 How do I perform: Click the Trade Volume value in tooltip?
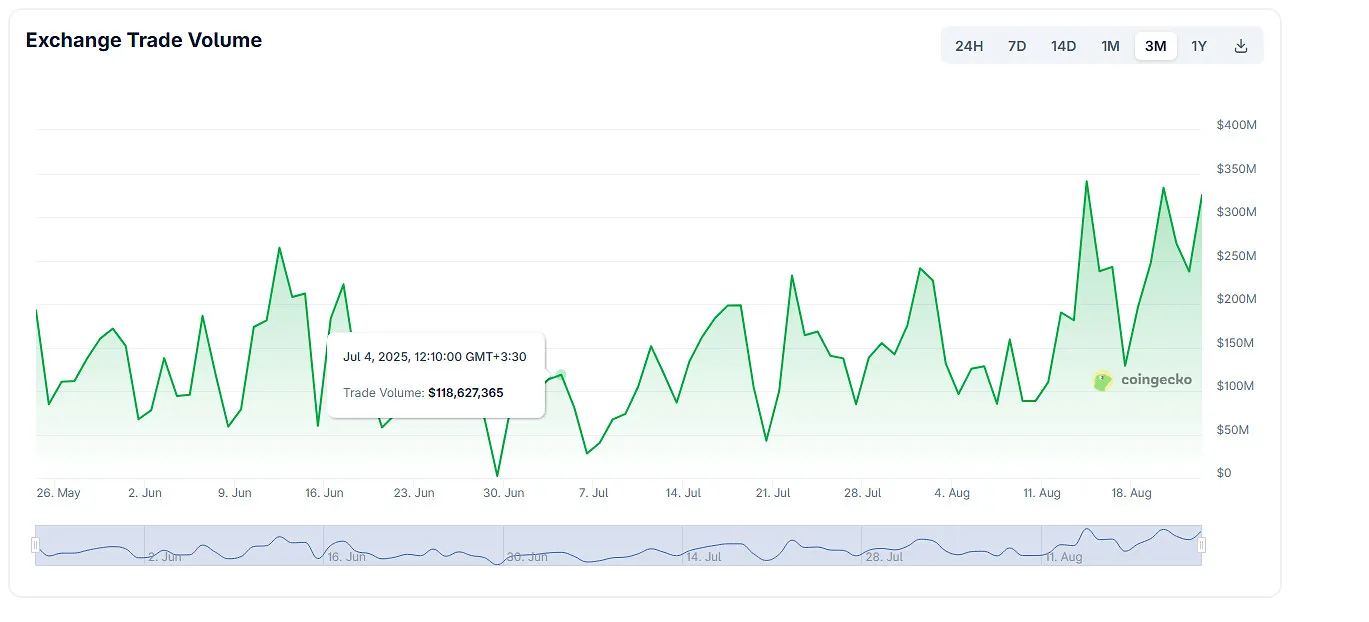465,393
